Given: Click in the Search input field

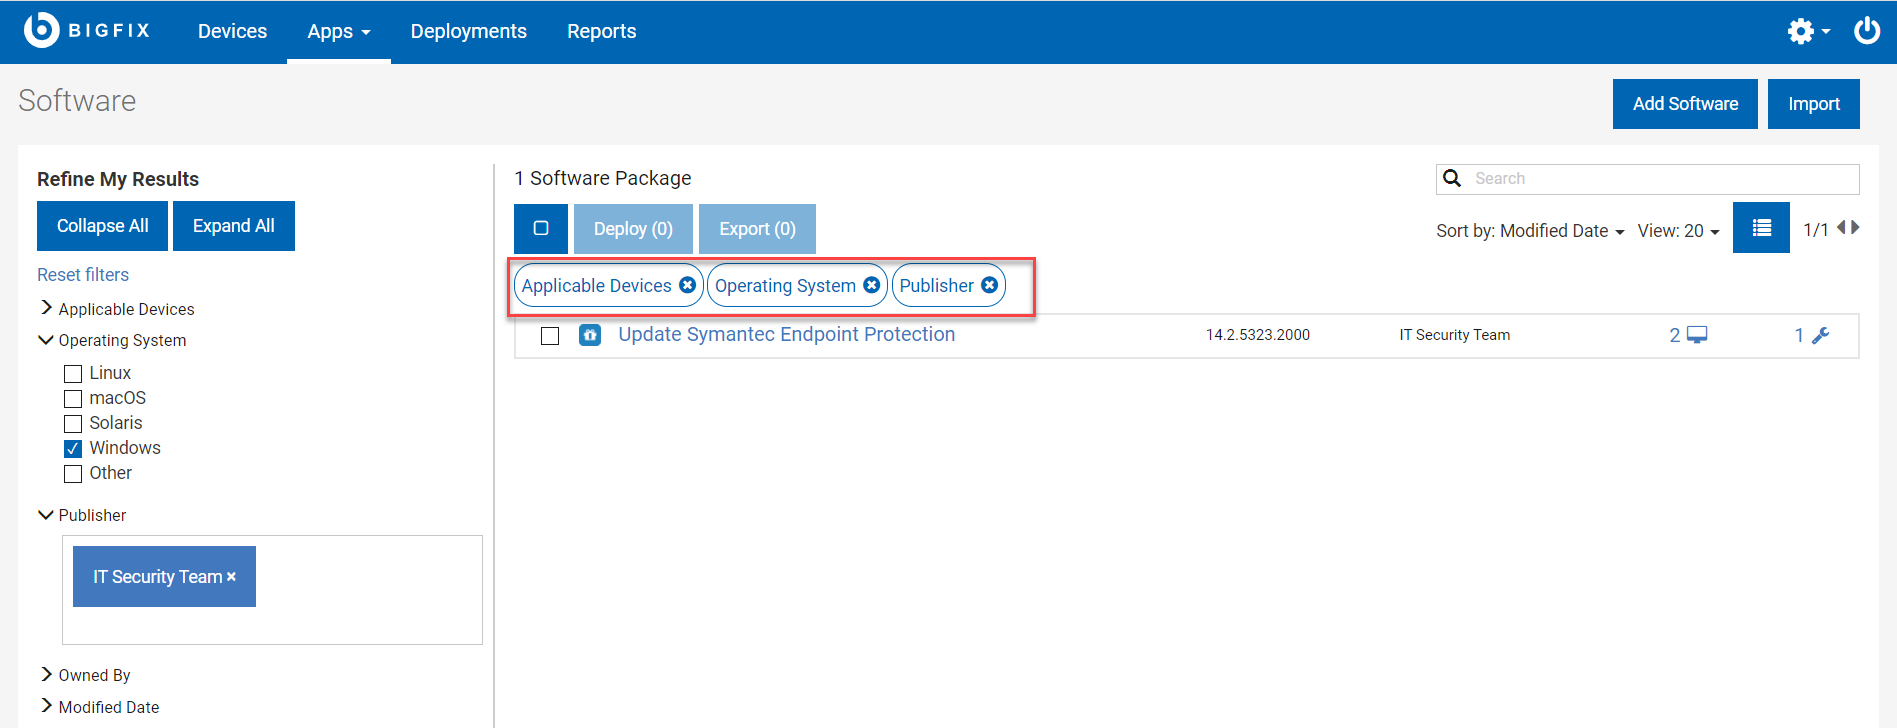Looking at the screenshot, I should pyautogui.click(x=1660, y=179).
